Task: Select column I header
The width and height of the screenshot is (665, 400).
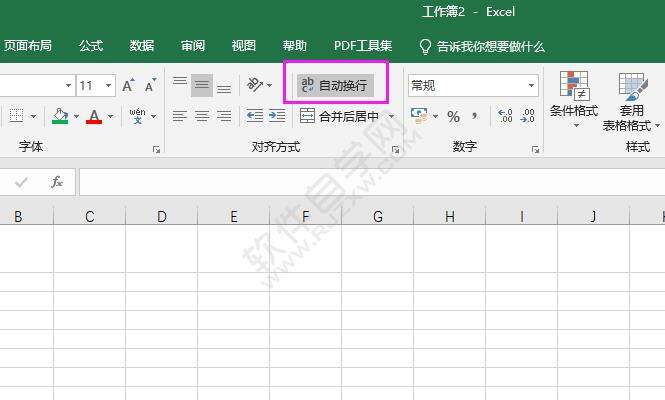Action: (521, 216)
